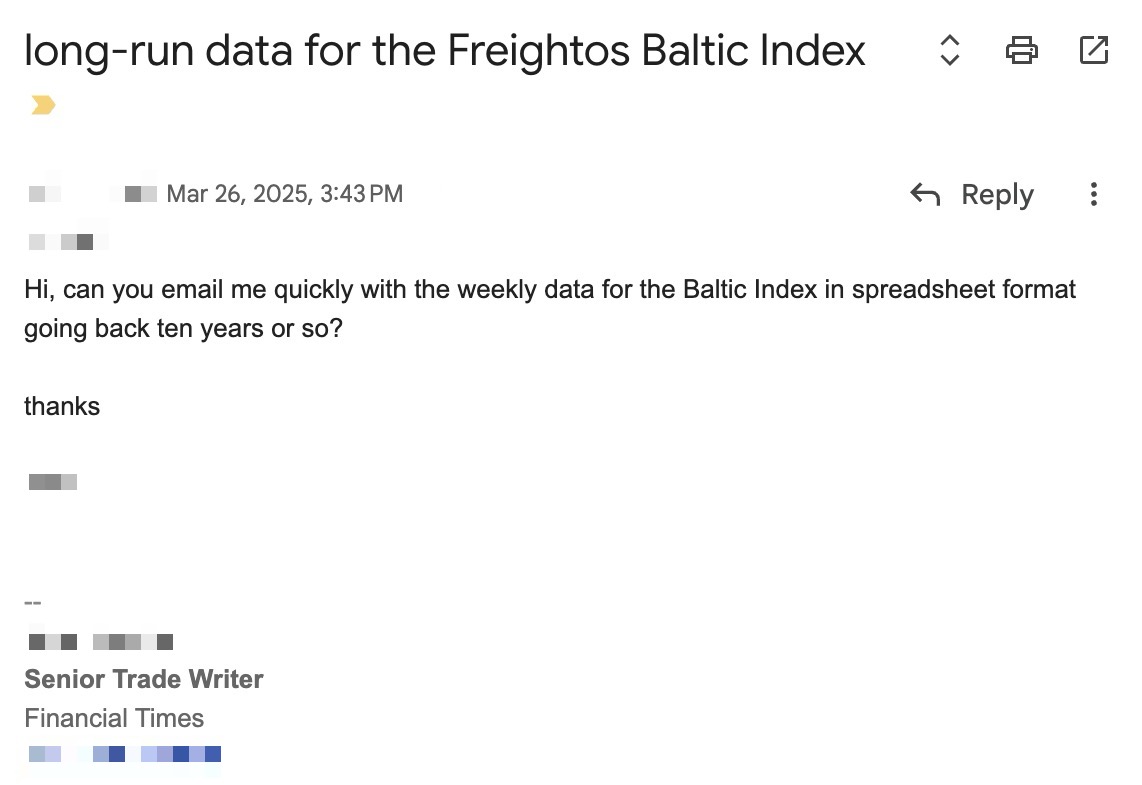Click the email subject title
1142x785 pixels.
click(445, 50)
